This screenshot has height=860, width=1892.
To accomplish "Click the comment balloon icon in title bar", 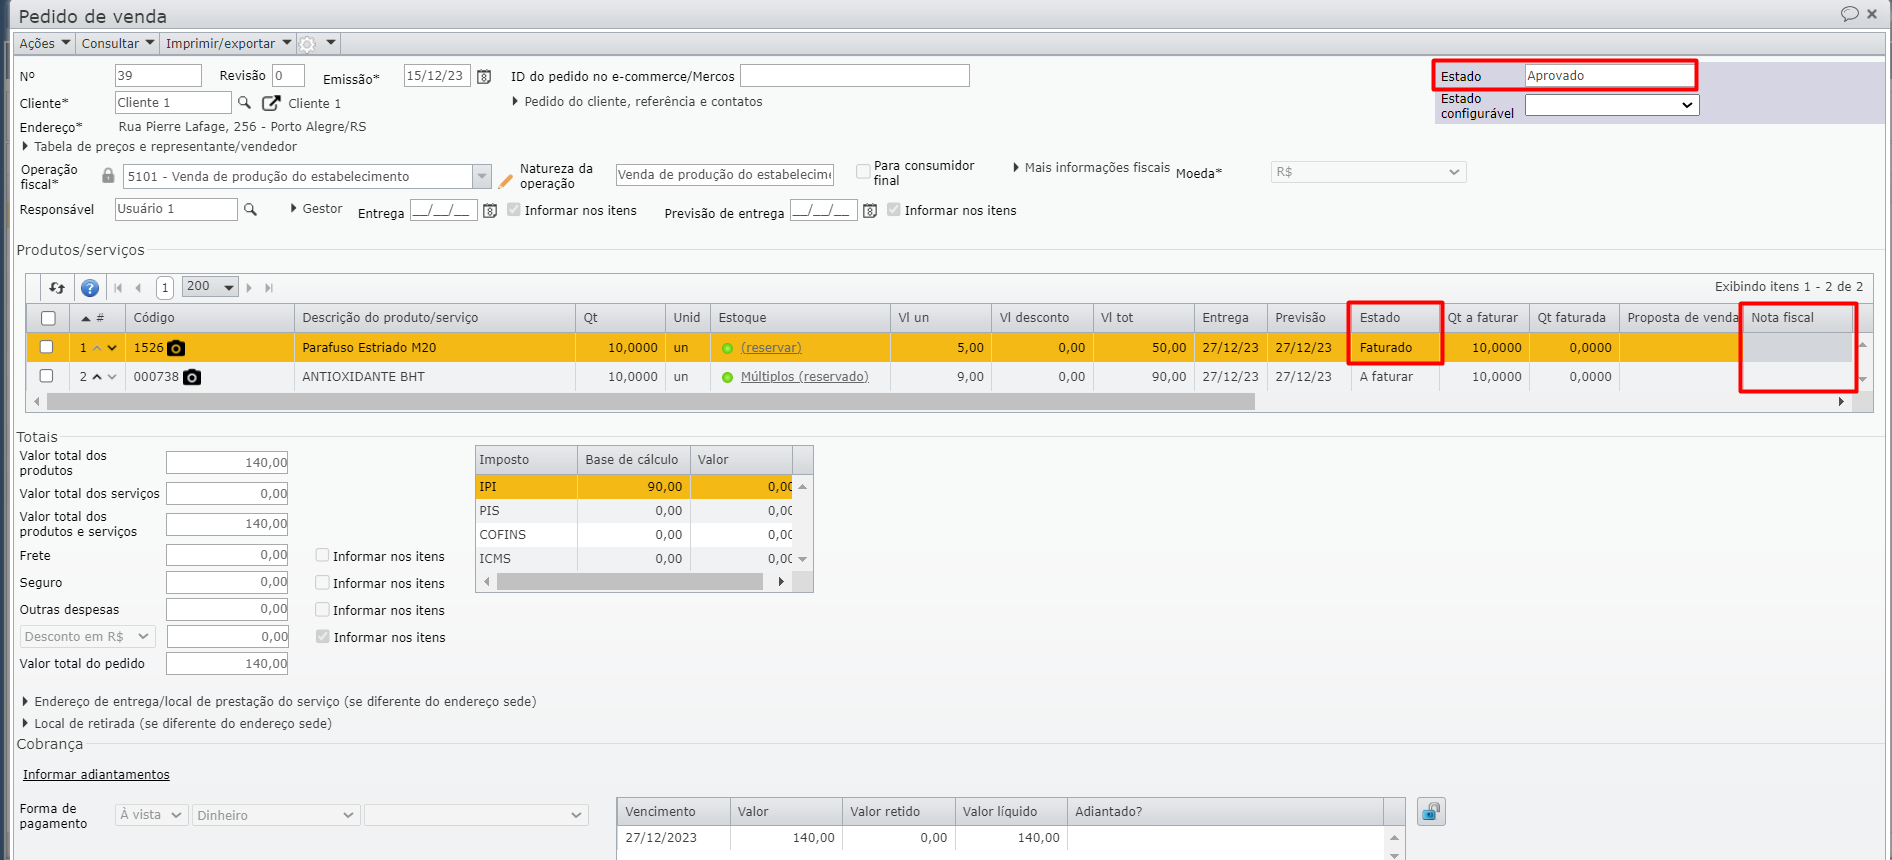I will [1849, 14].
